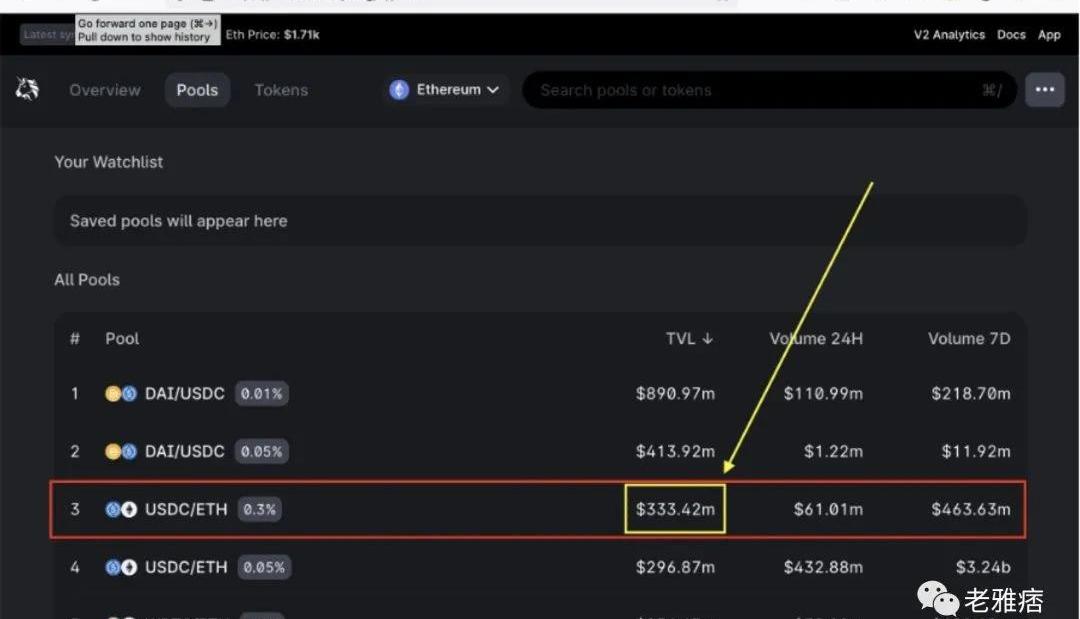
Task: Click the TVL value $890.97m
Action: (675, 394)
